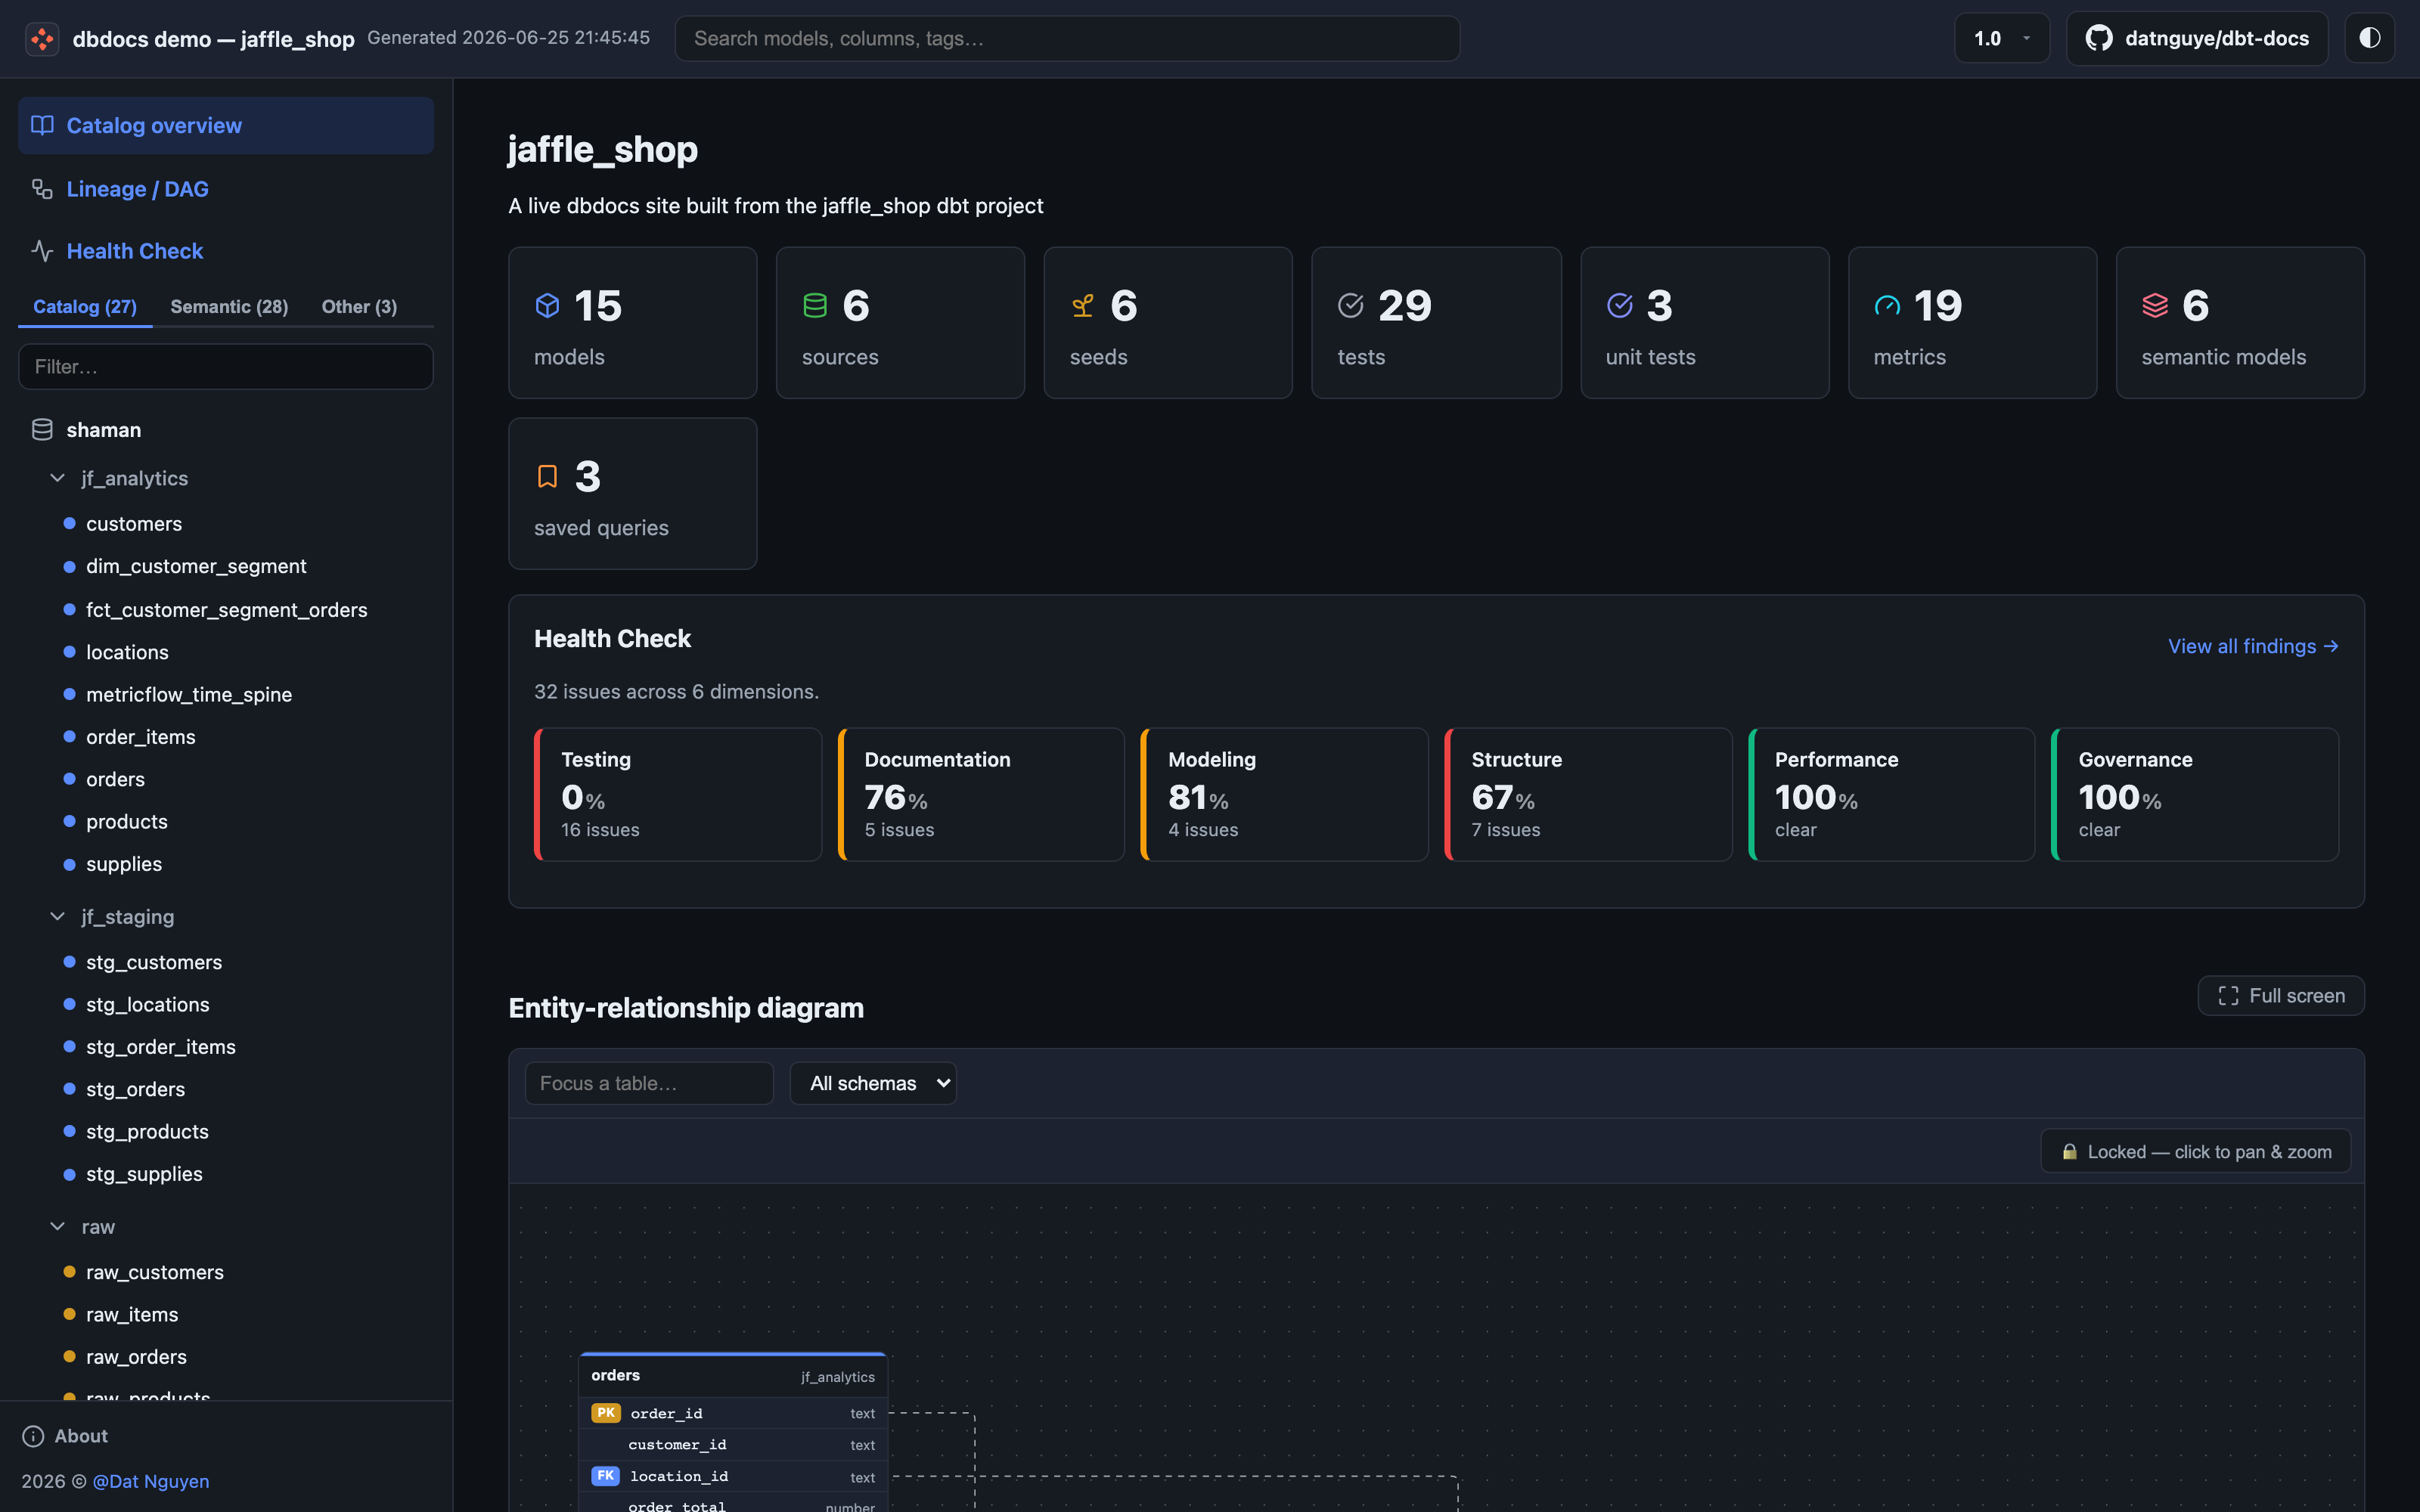Click the search models input field
The height and width of the screenshot is (1512, 2420).
point(1067,38)
